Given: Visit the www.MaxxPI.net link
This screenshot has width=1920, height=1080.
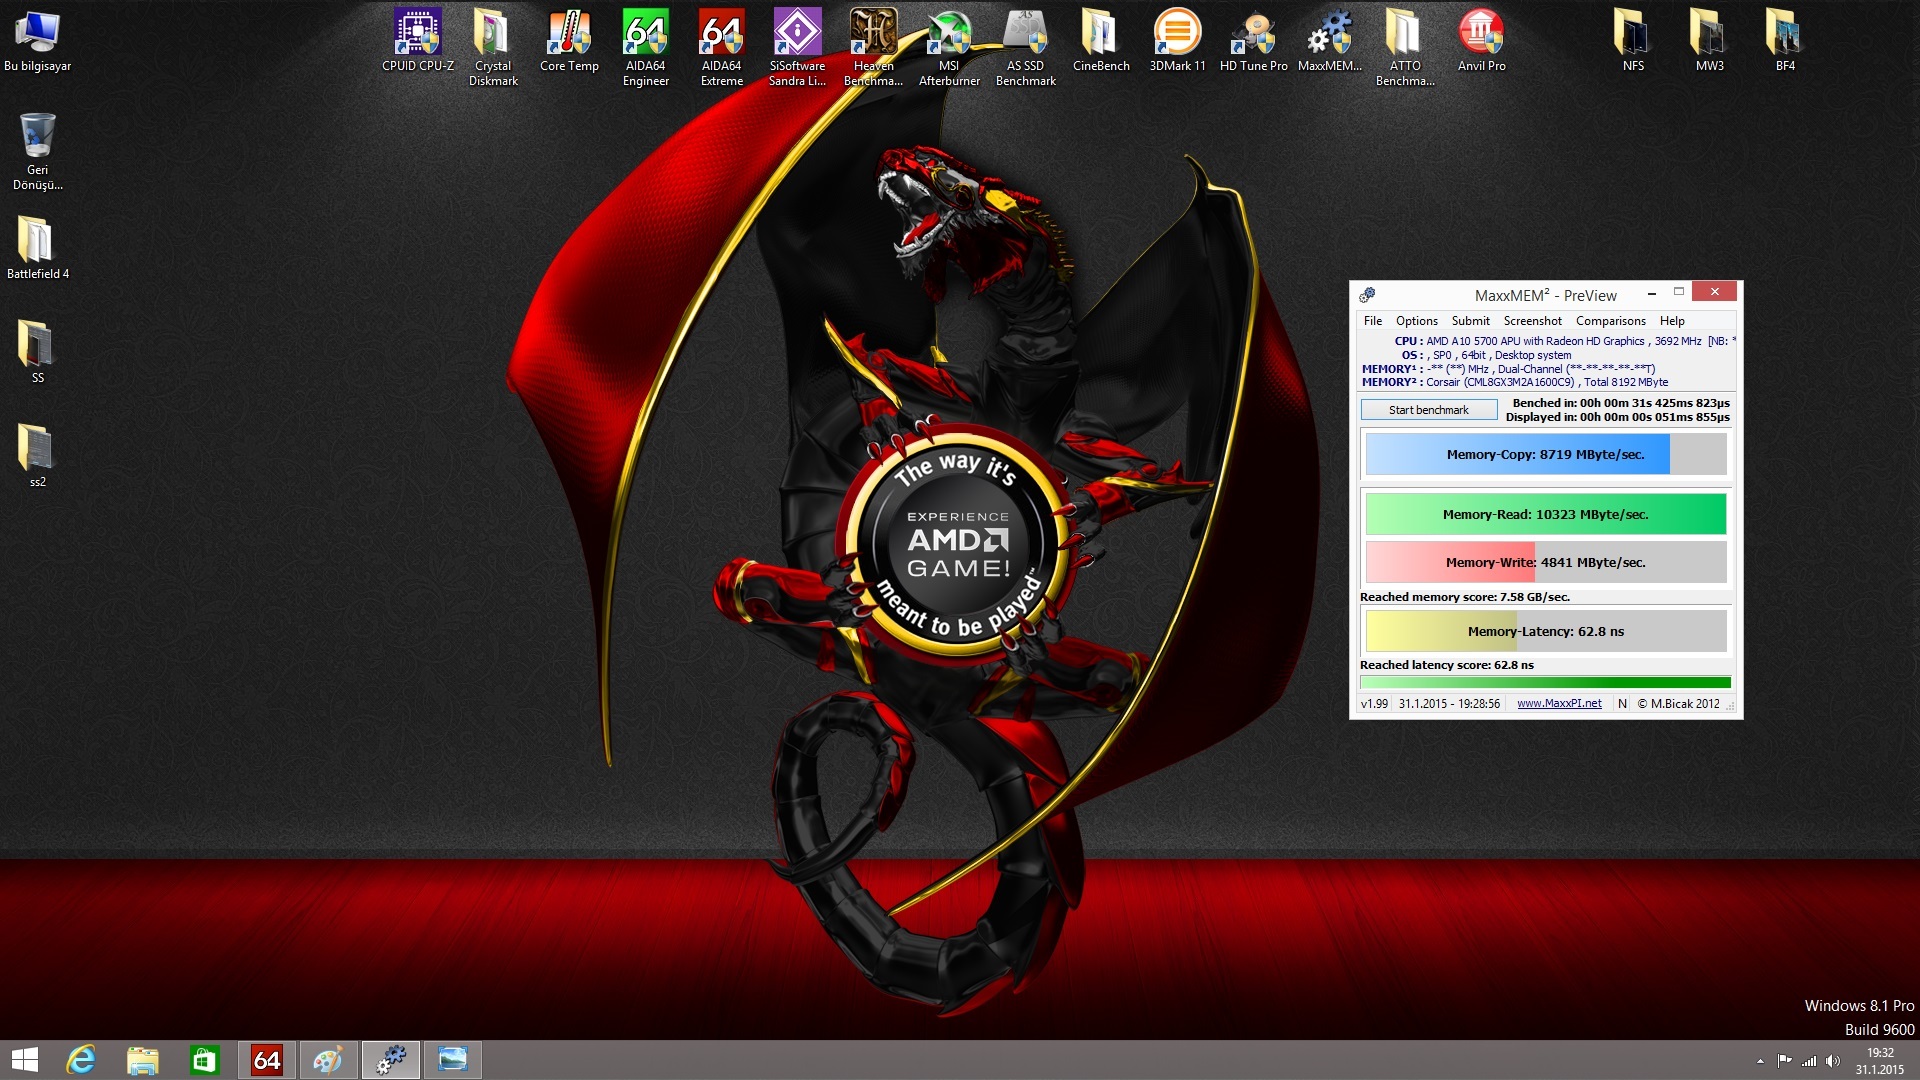Looking at the screenshot, I should [1559, 704].
